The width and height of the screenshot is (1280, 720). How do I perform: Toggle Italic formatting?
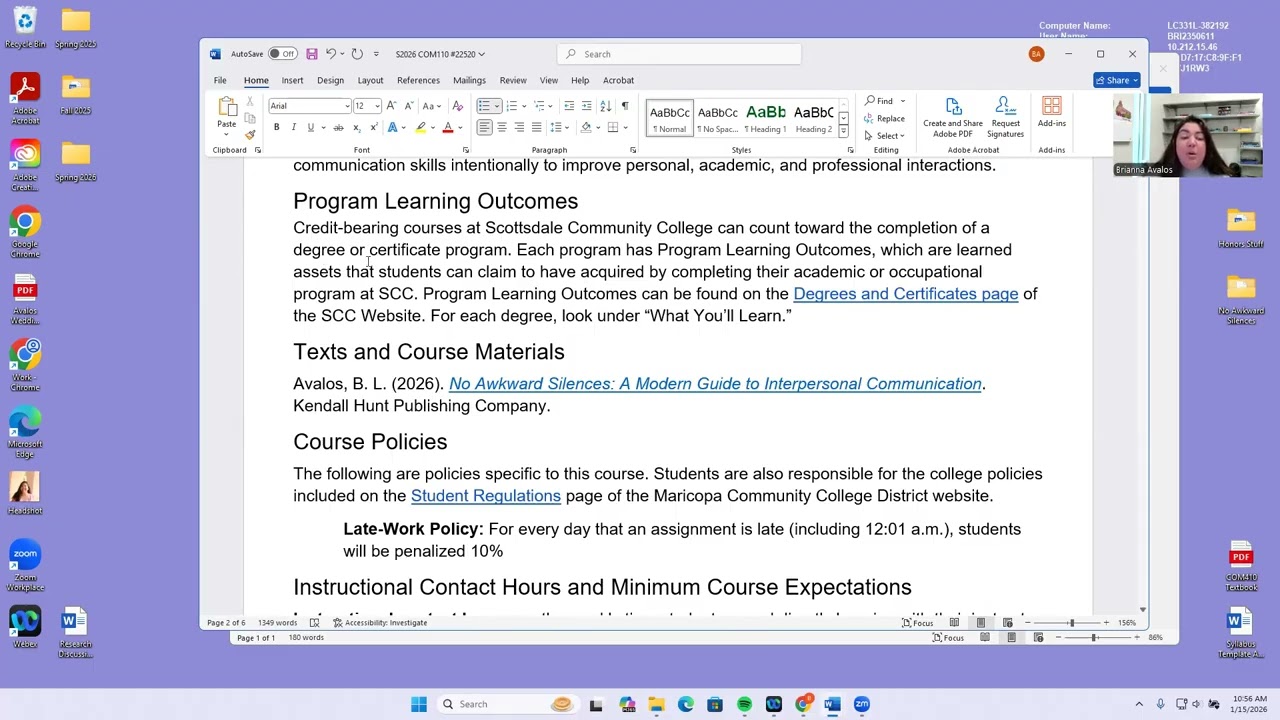[x=293, y=127]
